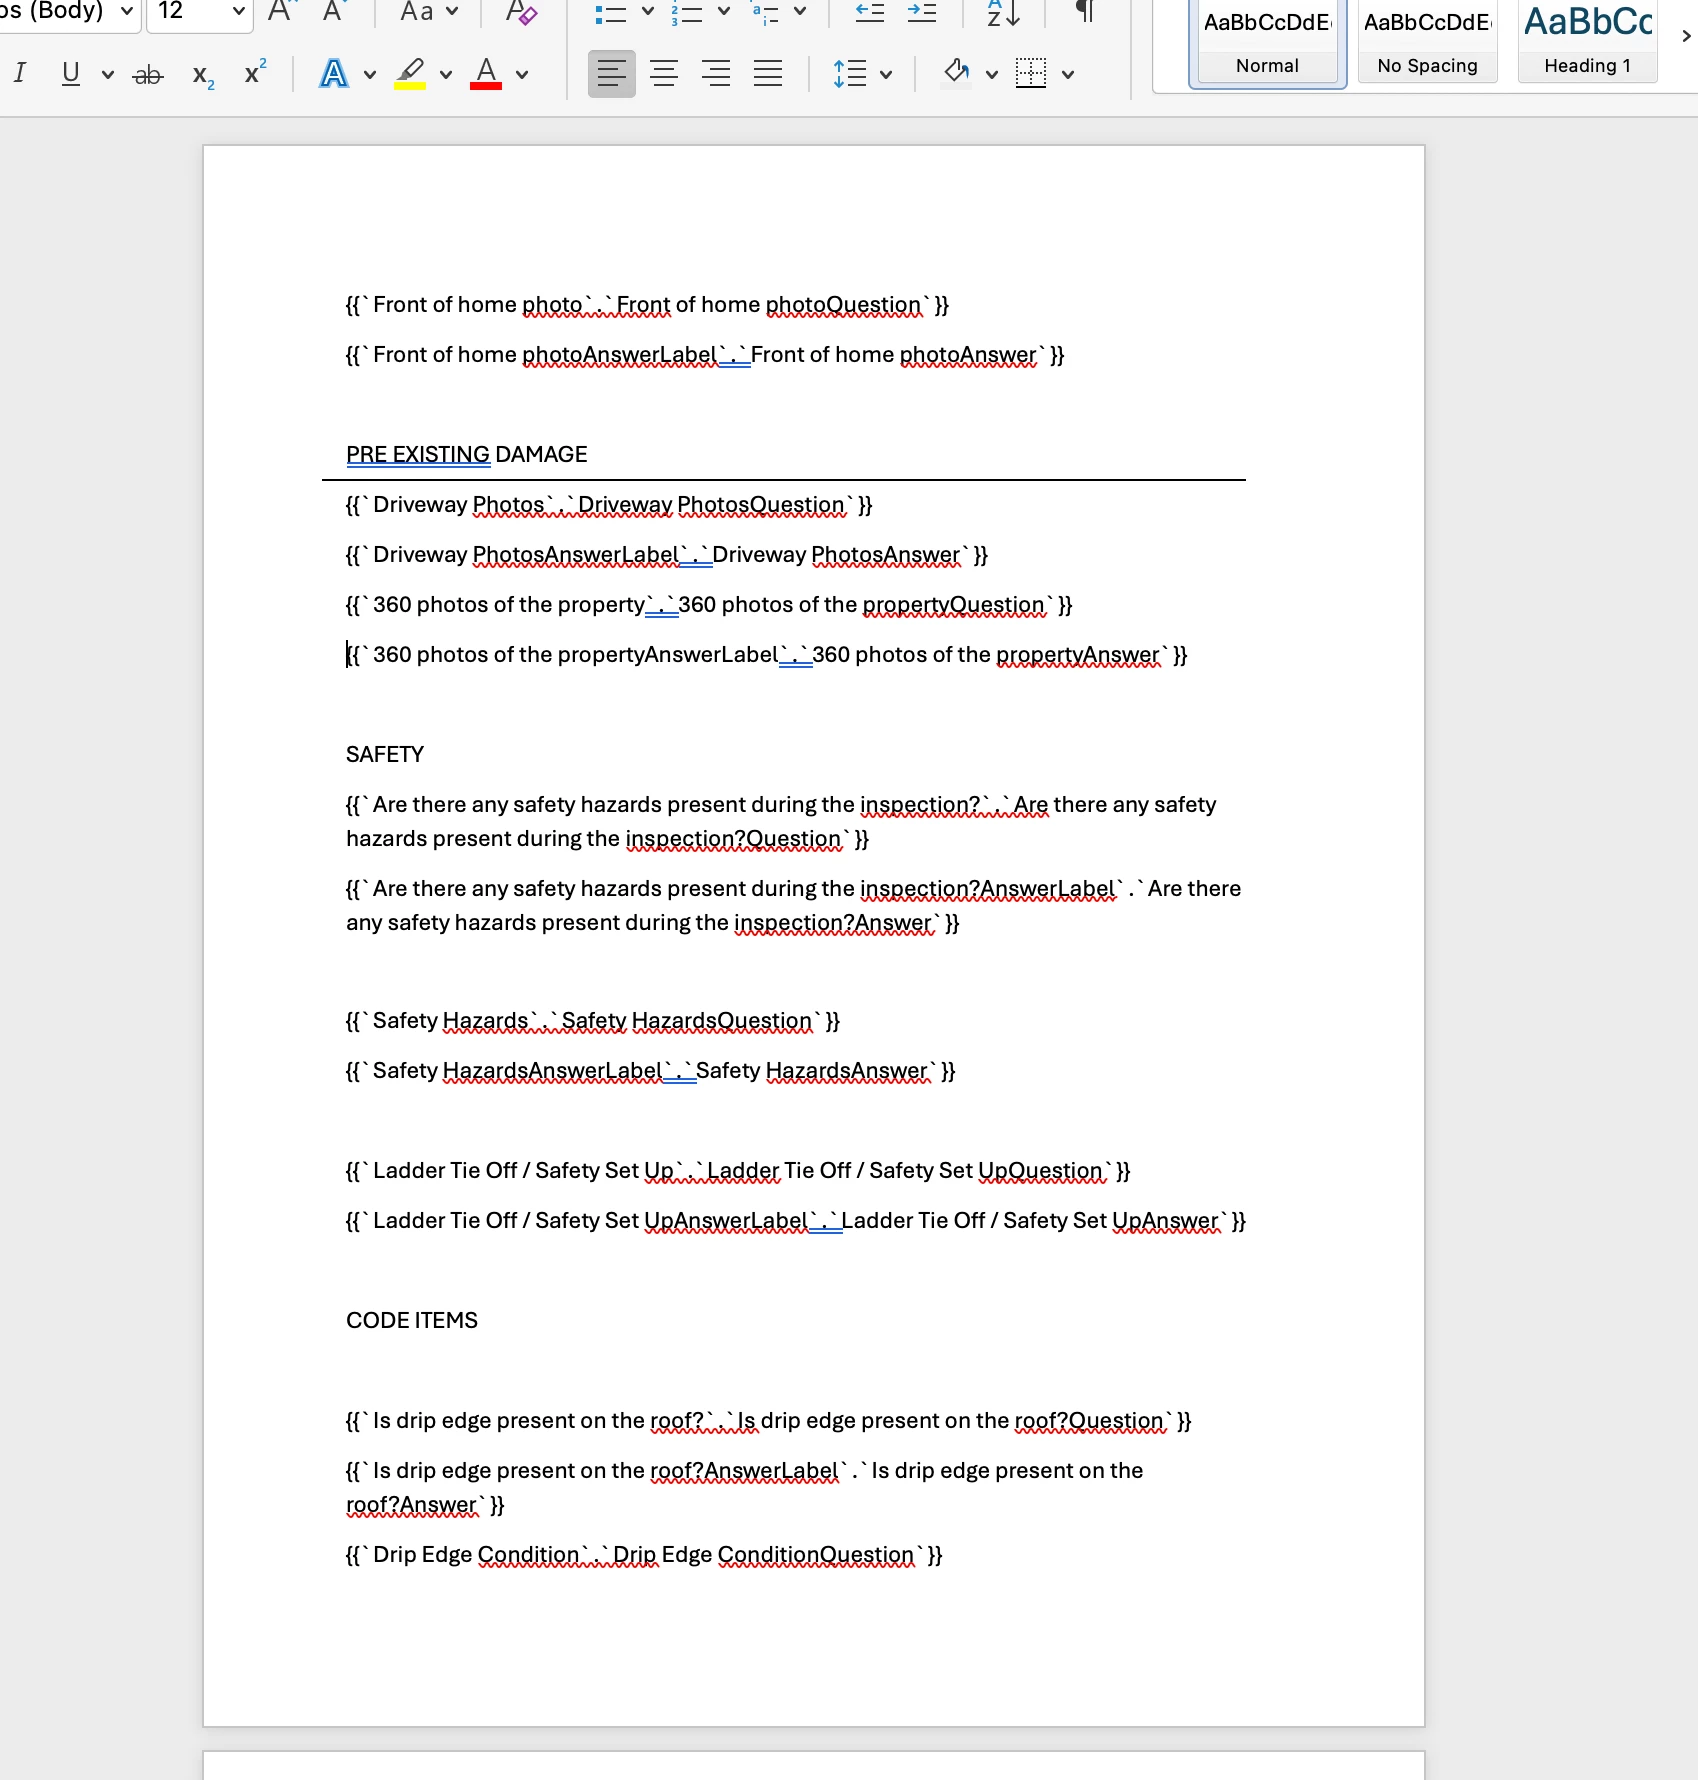Toggle show paragraph marks

click(x=1084, y=12)
